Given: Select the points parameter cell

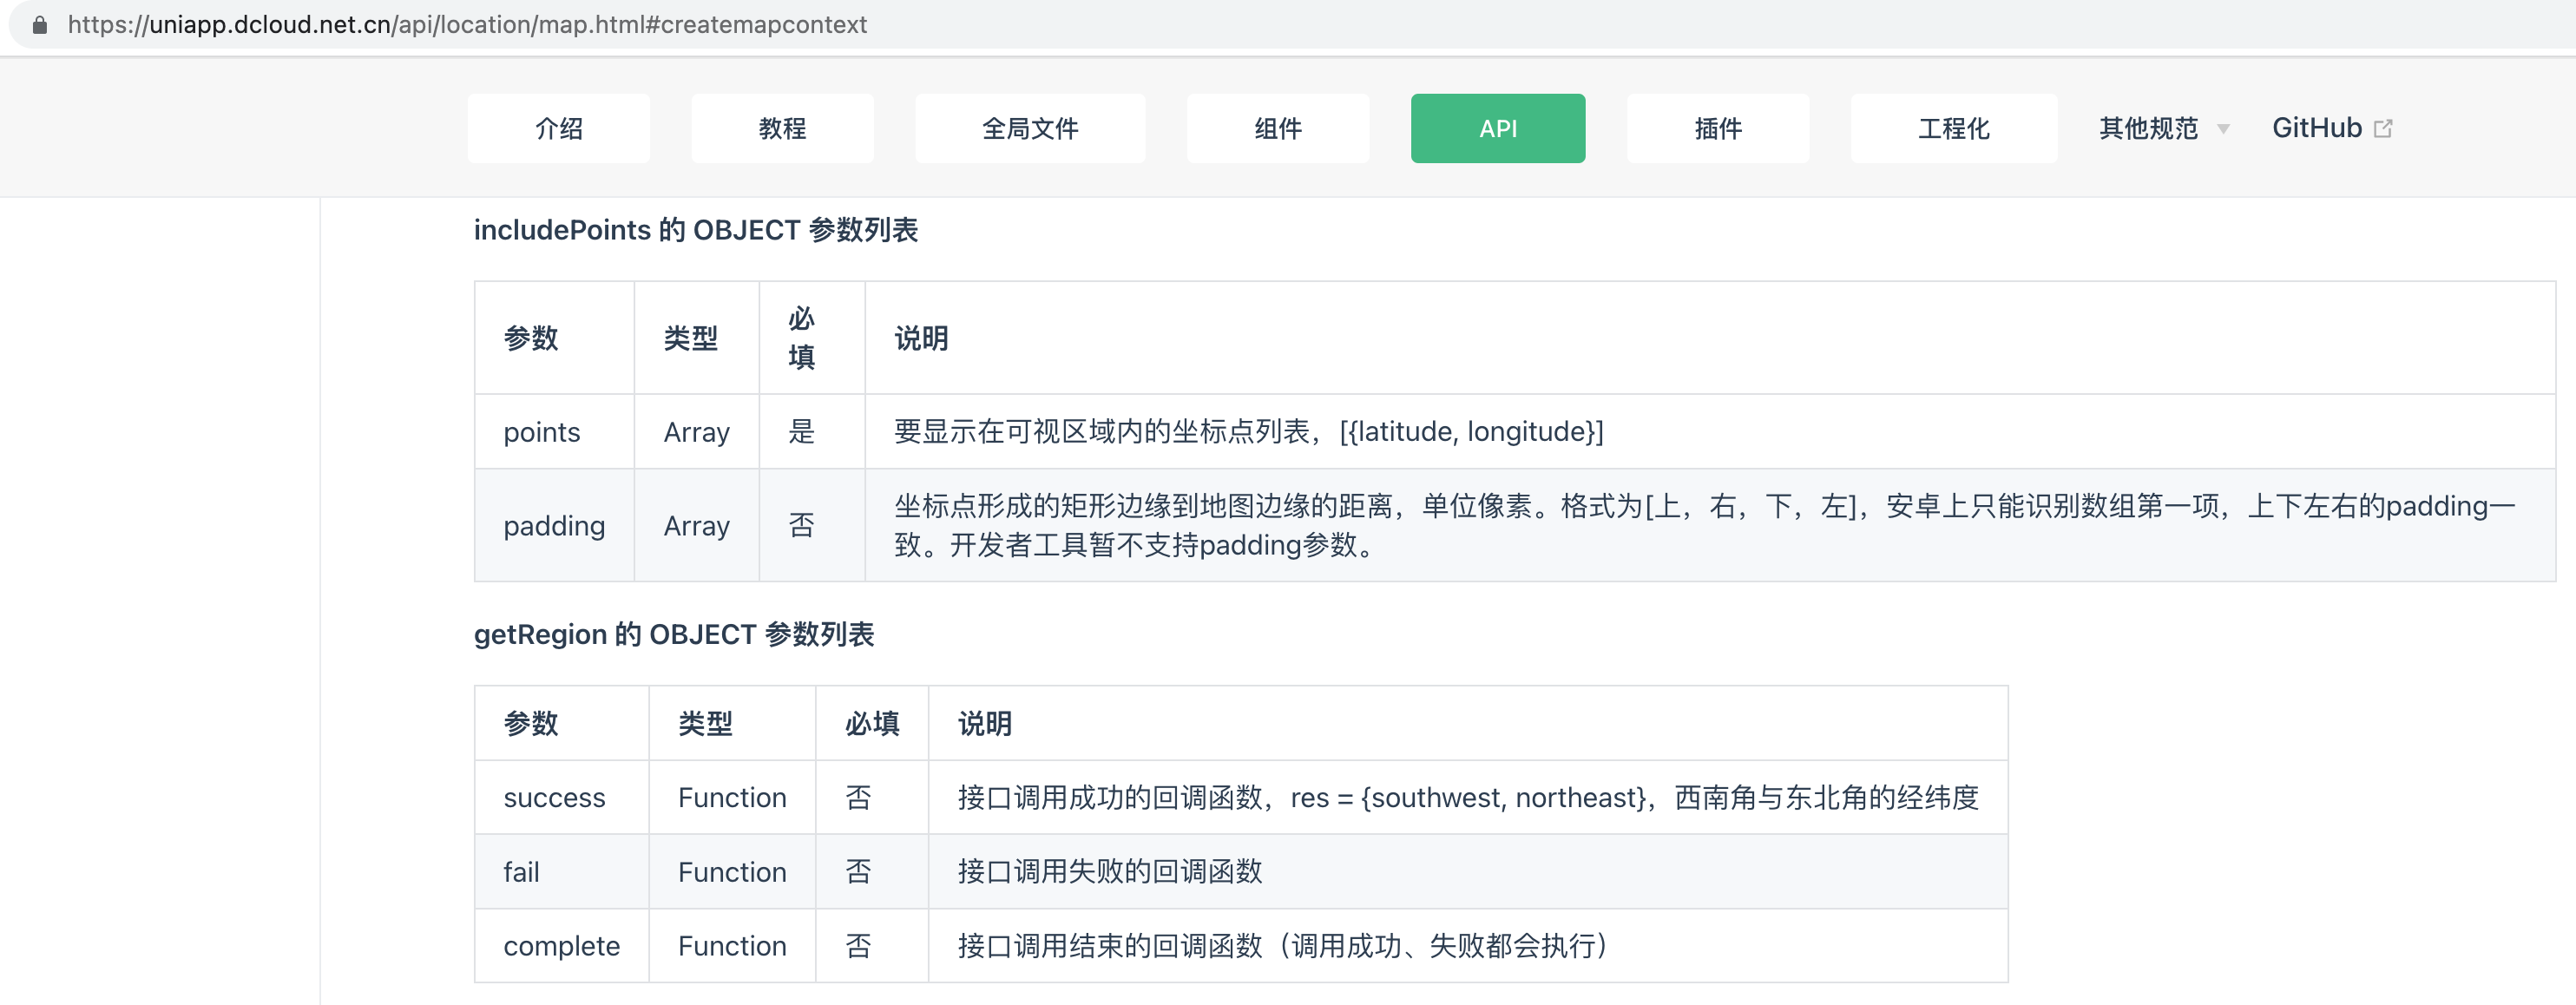Looking at the screenshot, I should coord(541,431).
